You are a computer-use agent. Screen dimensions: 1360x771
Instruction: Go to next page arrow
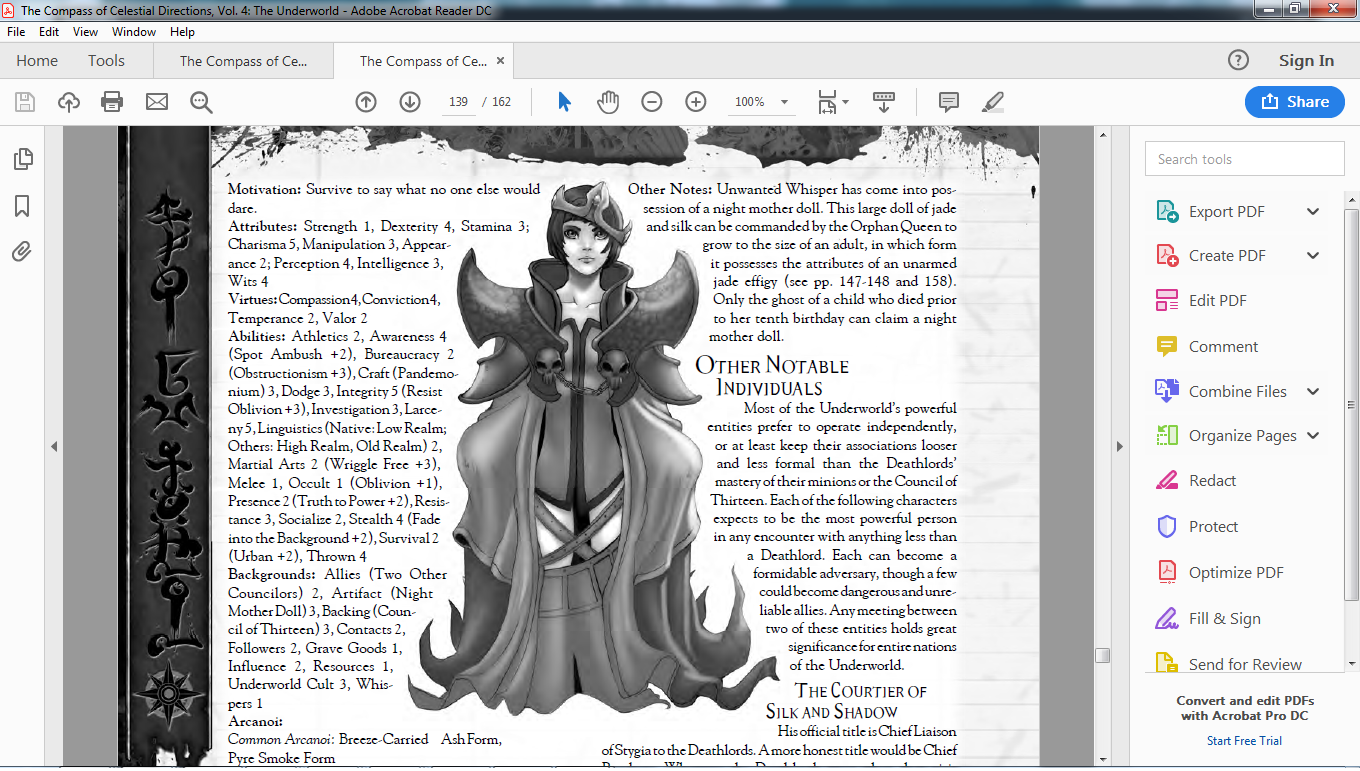point(410,102)
